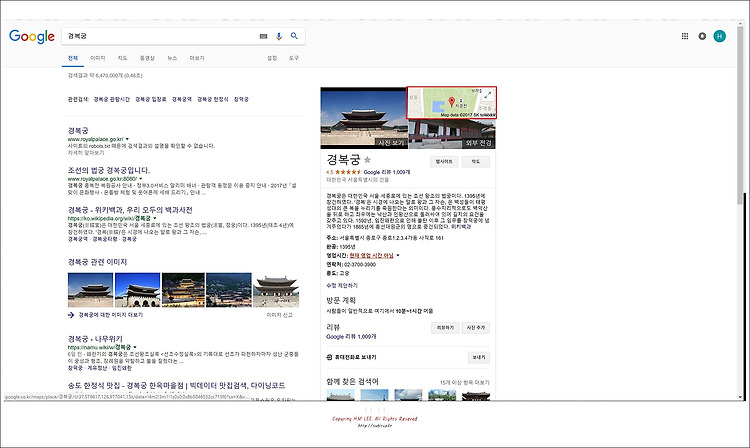This screenshot has width=750, height=448.
Task: Expand dropdown arrow next to www.royalpalace.go.kr/
Action: point(127,139)
